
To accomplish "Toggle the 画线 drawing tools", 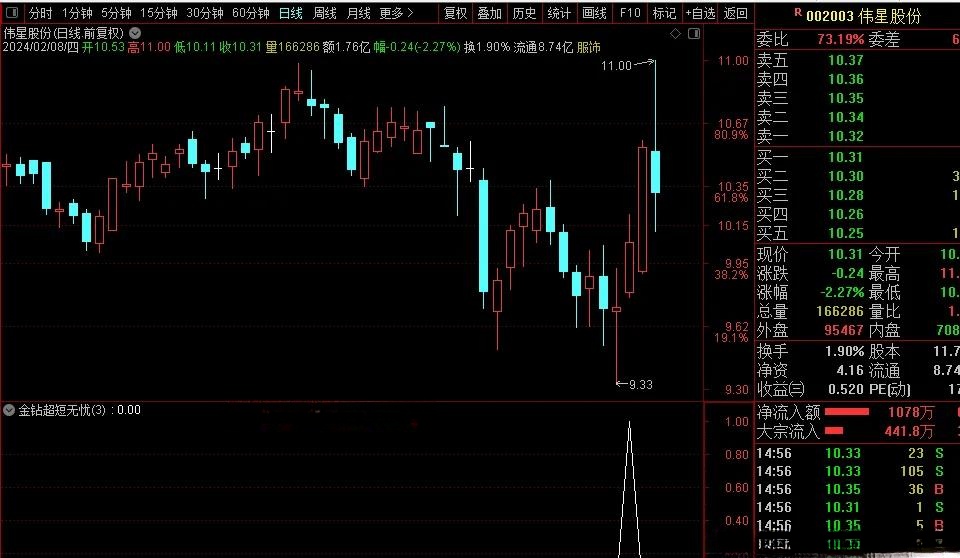I will point(594,13).
